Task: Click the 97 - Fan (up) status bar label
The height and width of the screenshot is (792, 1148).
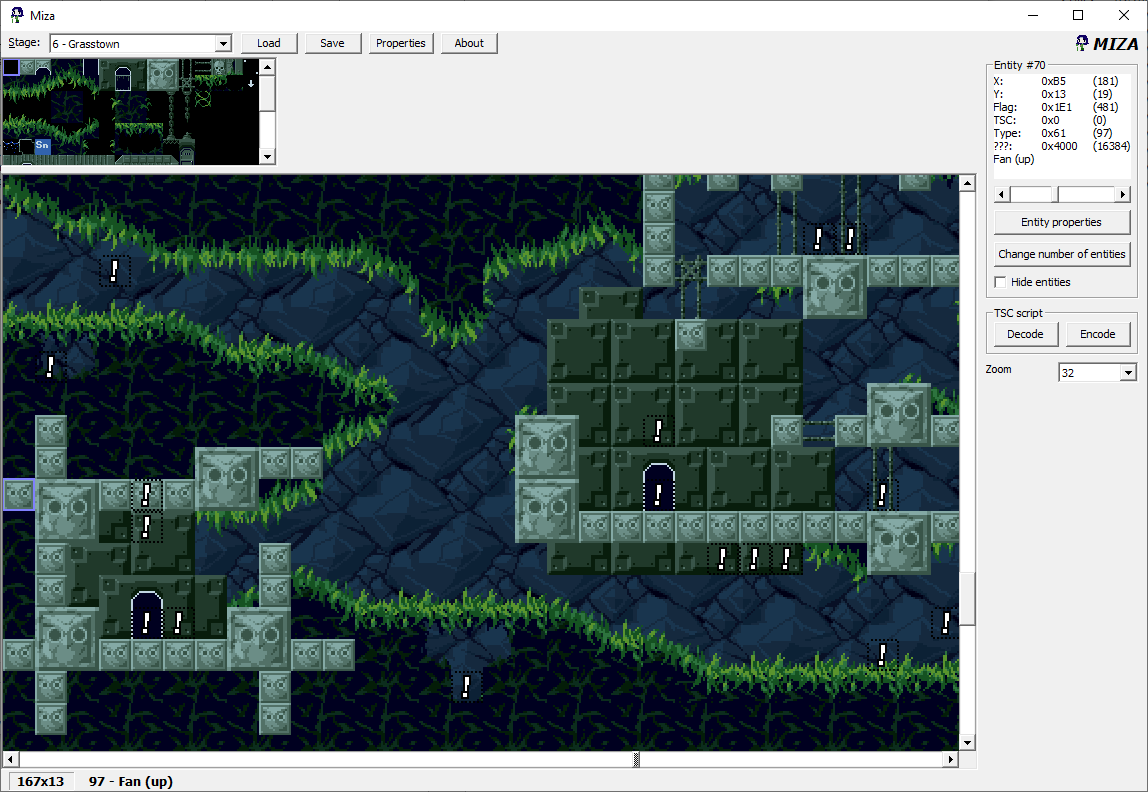Action: click(129, 781)
